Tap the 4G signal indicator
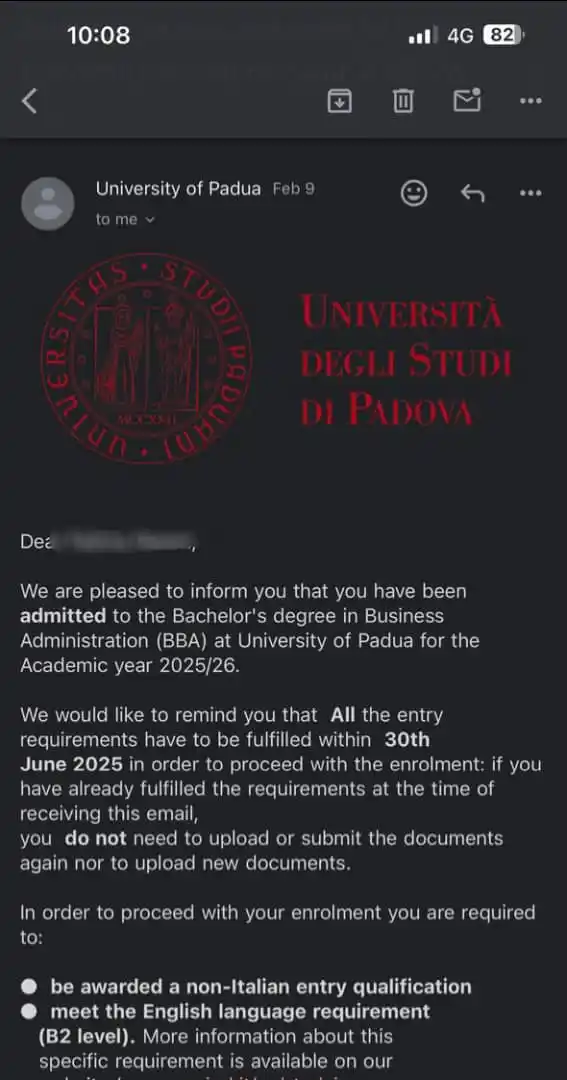The width and height of the screenshot is (567, 1080). click(460, 36)
